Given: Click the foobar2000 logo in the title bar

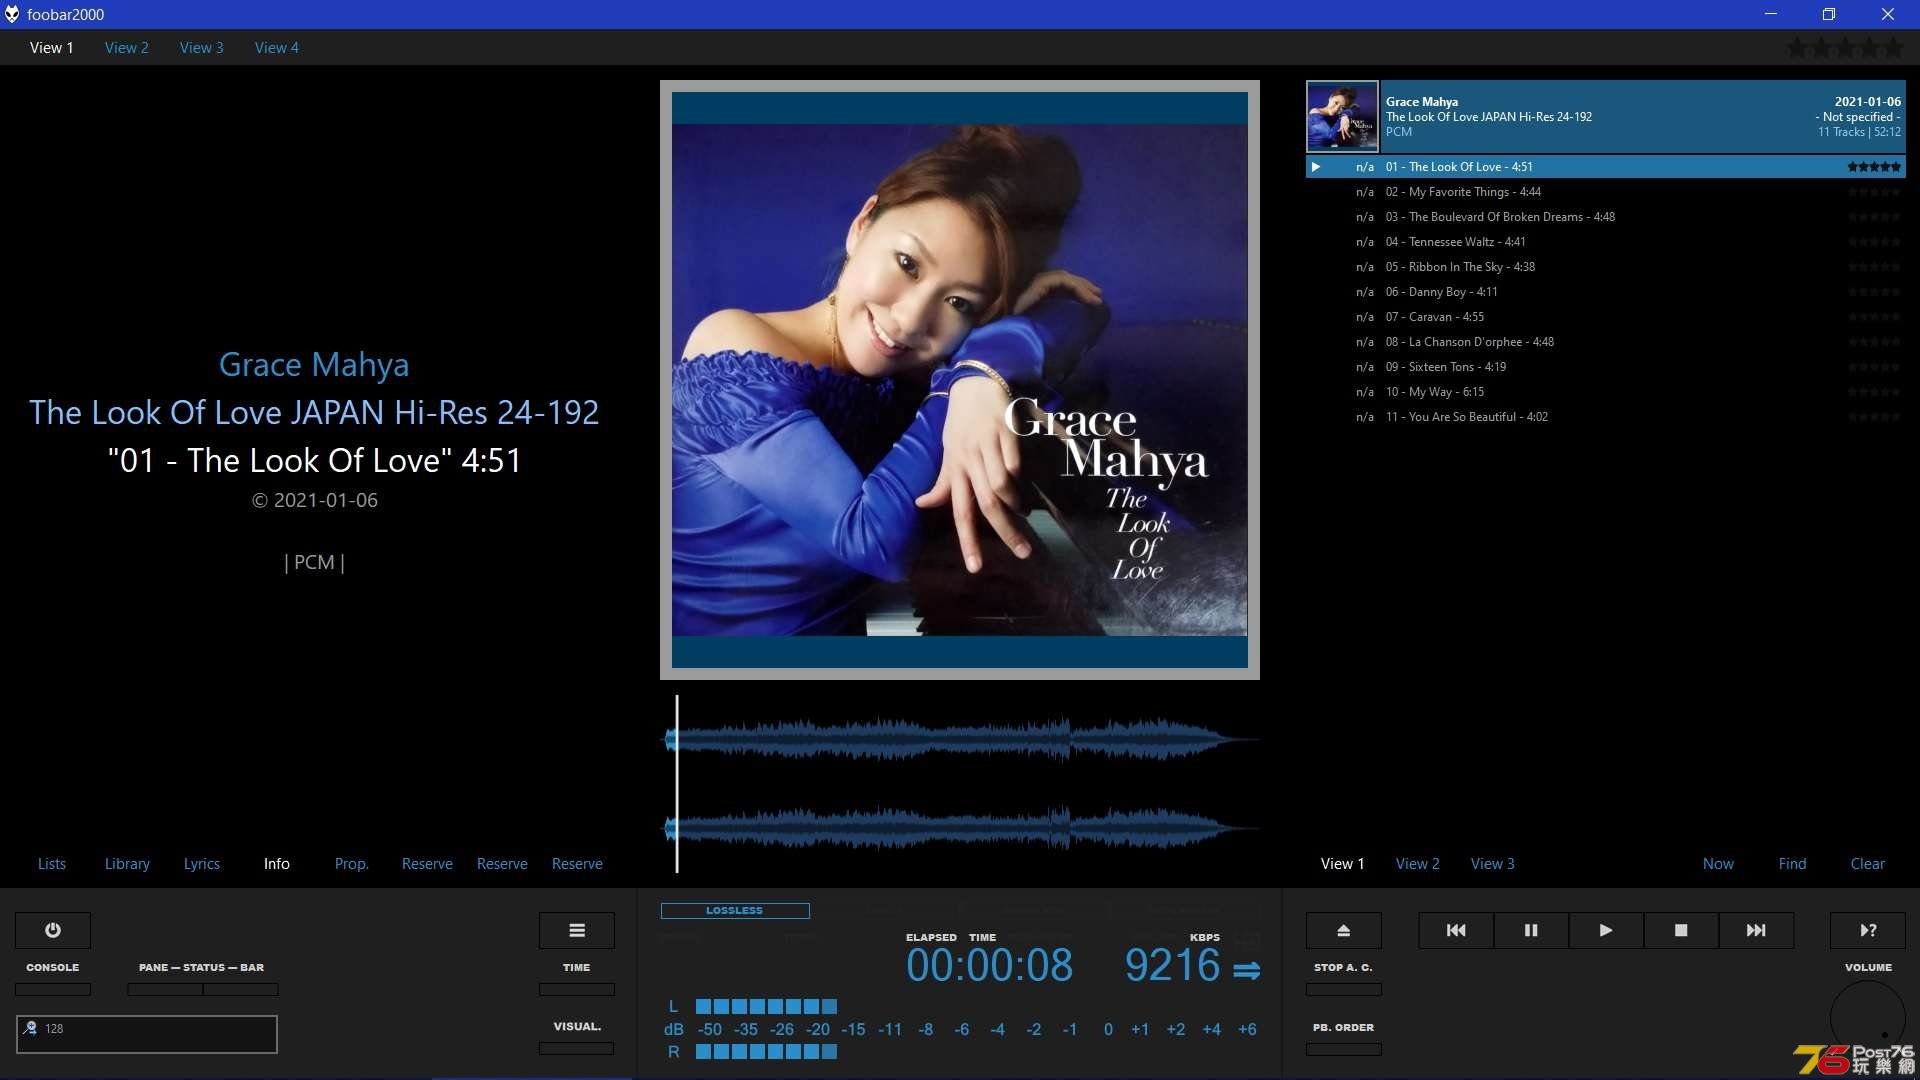Looking at the screenshot, I should (12, 14).
